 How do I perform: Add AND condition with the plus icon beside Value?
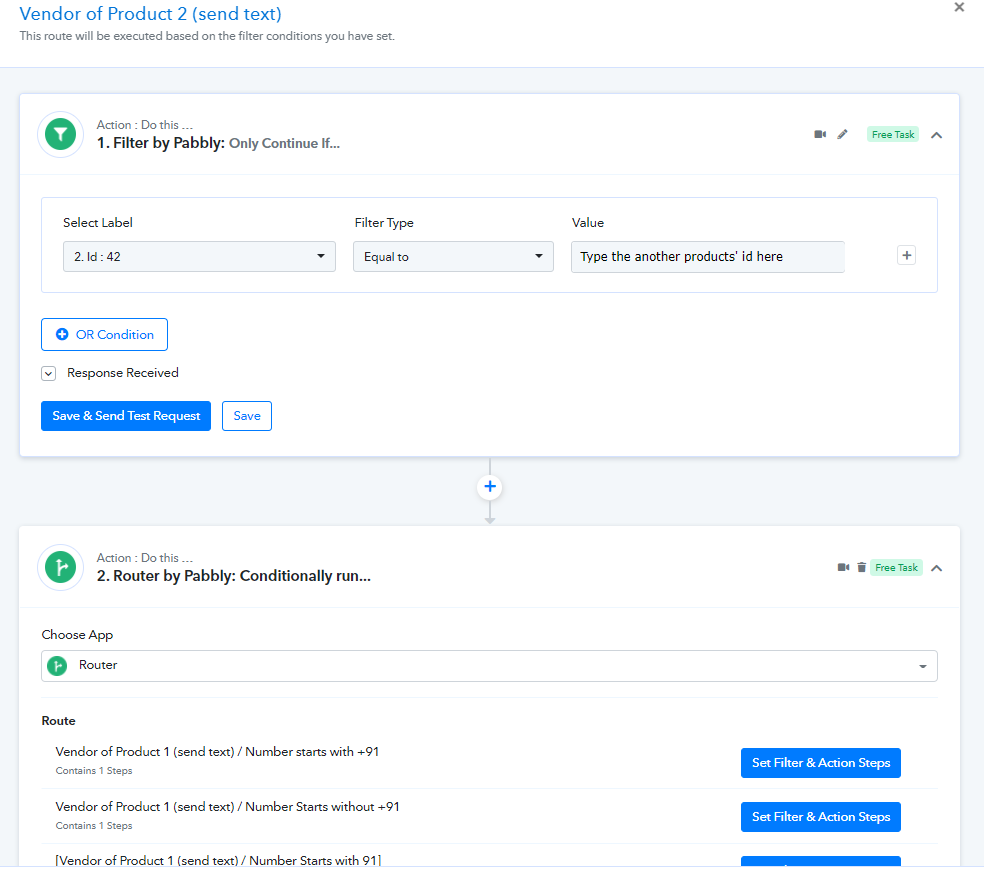coord(906,255)
